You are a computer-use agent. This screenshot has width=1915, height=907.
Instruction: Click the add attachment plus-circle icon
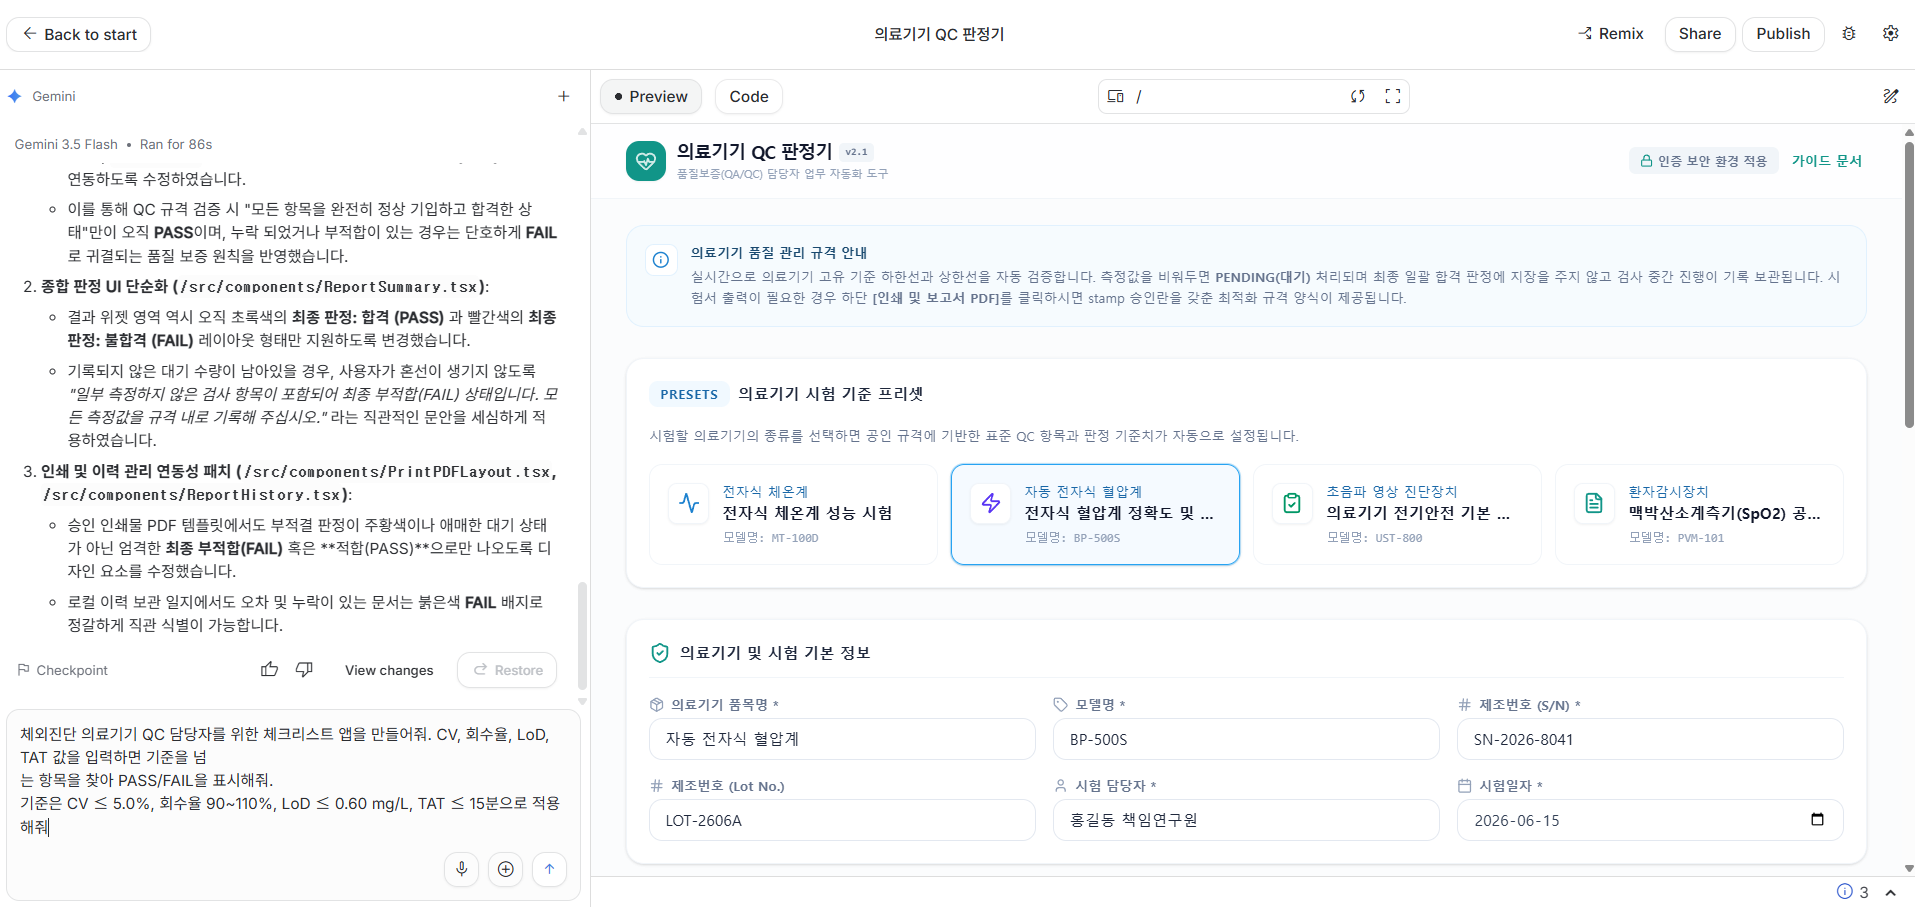(x=506, y=869)
